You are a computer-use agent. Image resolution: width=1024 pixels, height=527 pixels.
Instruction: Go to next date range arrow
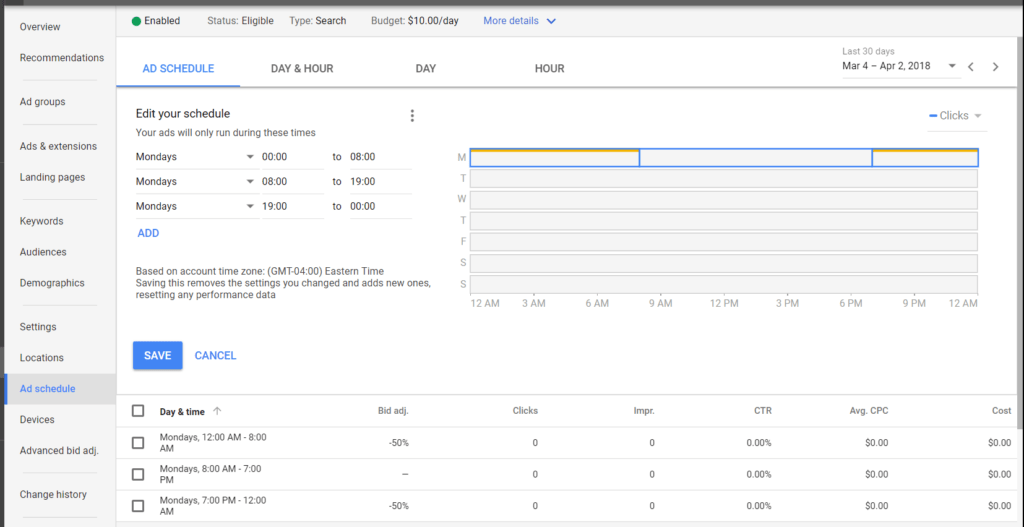[995, 67]
